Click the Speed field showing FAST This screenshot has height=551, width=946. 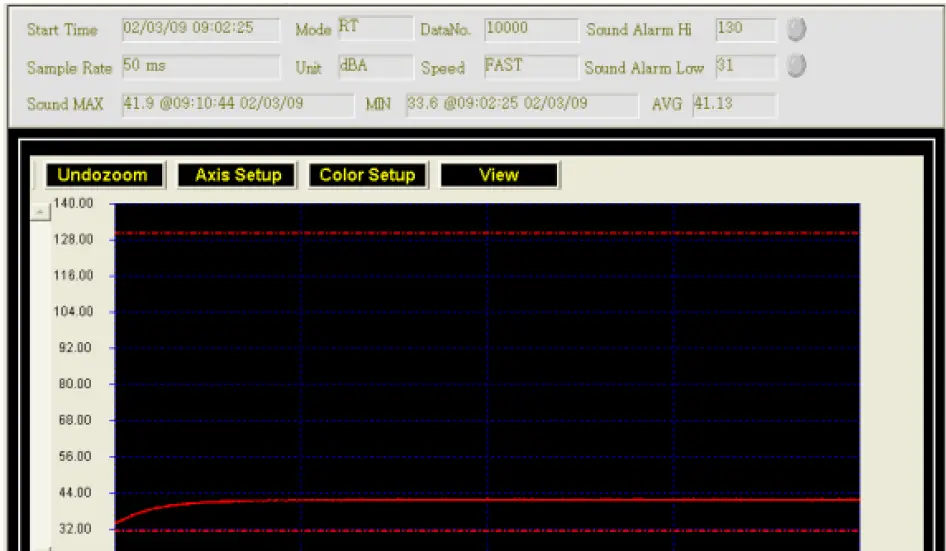(x=532, y=67)
